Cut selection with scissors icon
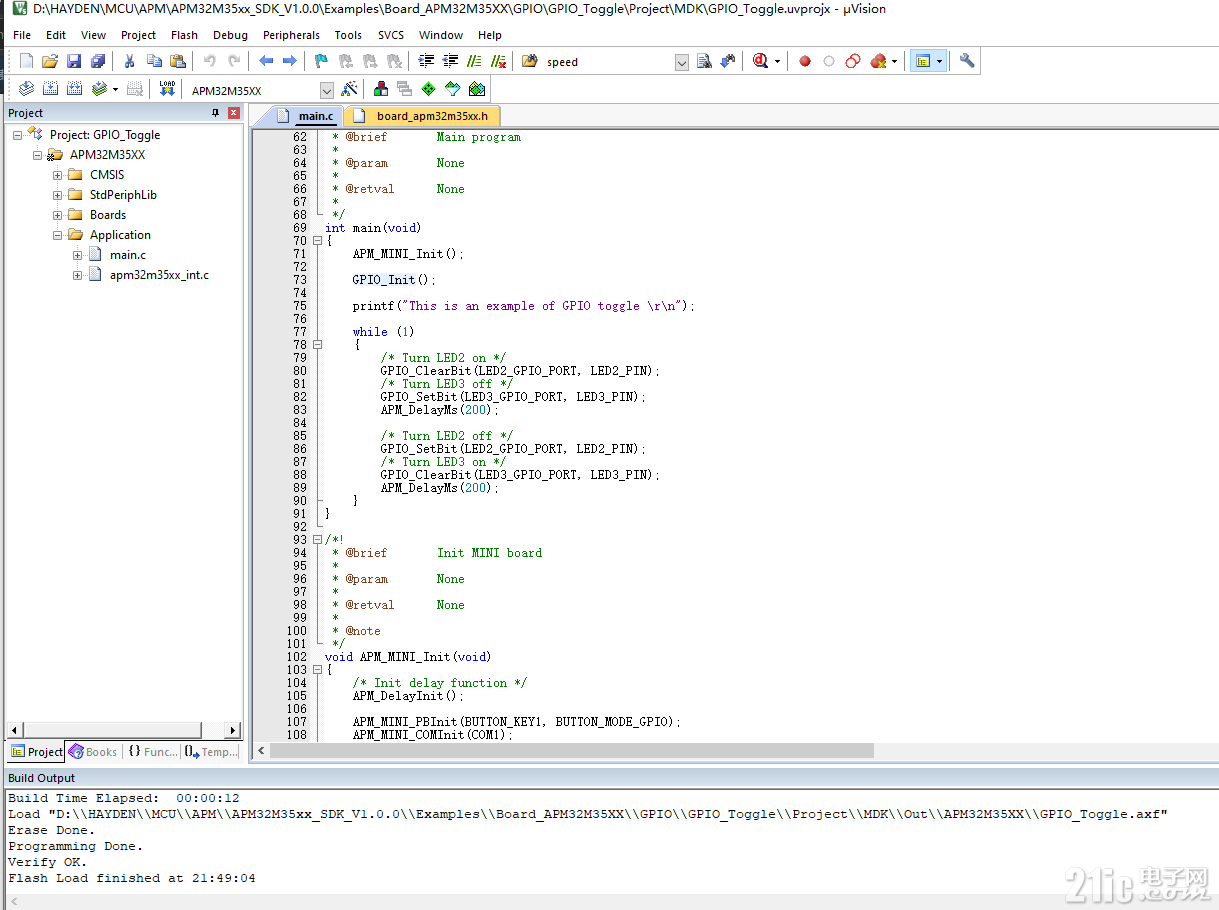Image resolution: width=1219 pixels, height=910 pixels. pos(129,61)
